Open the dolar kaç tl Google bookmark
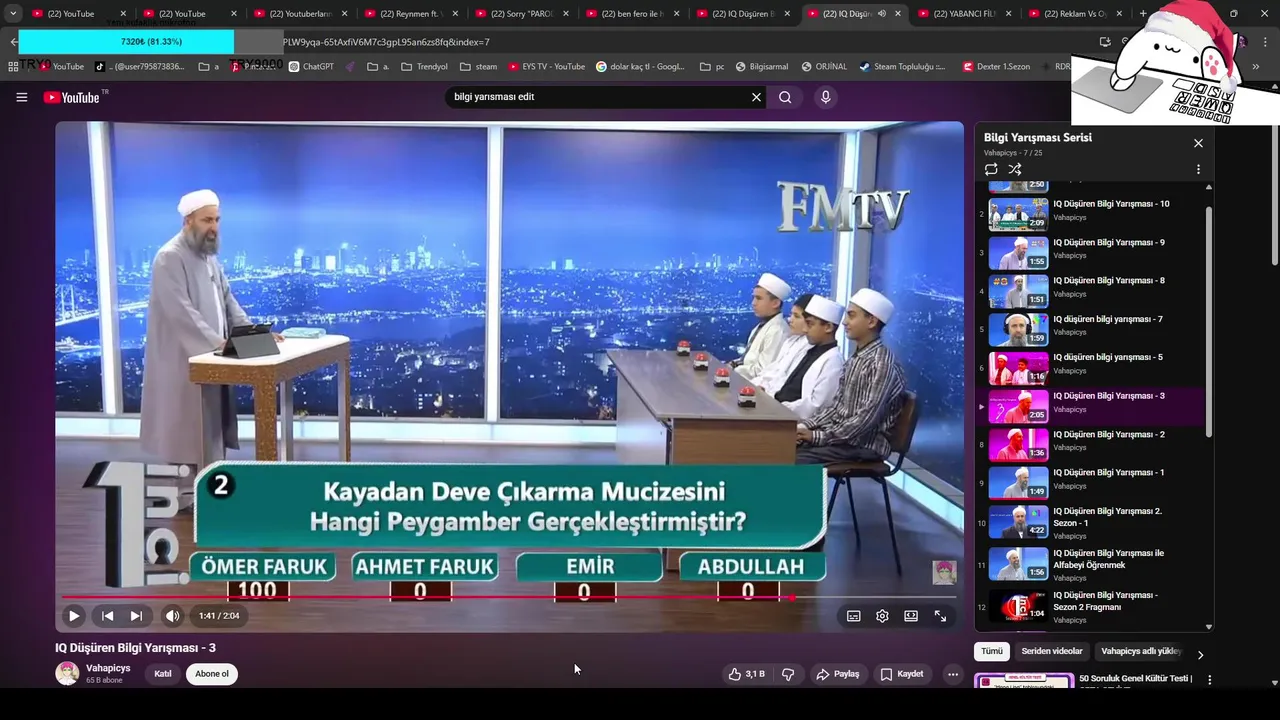The width and height of the screenshot is (1280, 720). (x=641, y=66)
